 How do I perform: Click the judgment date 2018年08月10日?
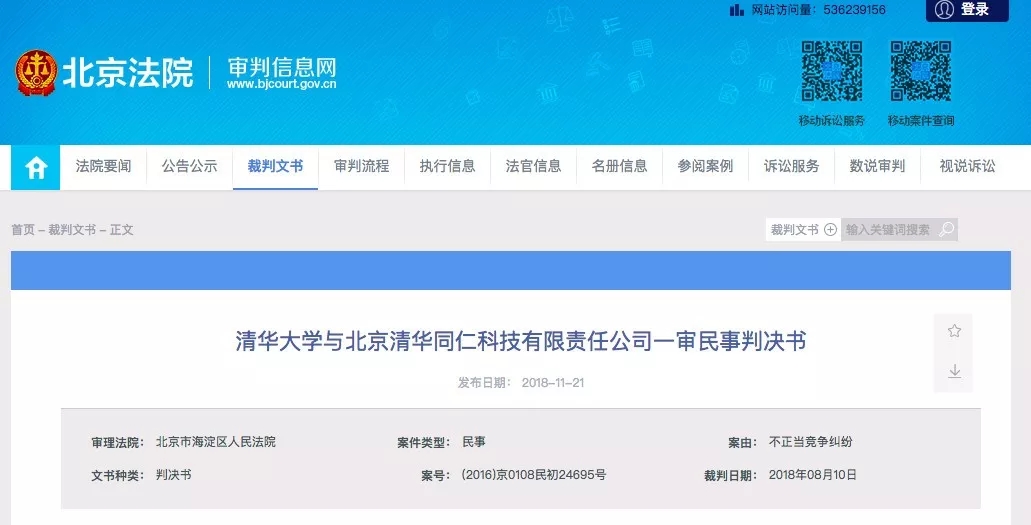pyautogui.click(x=813, y=474)
